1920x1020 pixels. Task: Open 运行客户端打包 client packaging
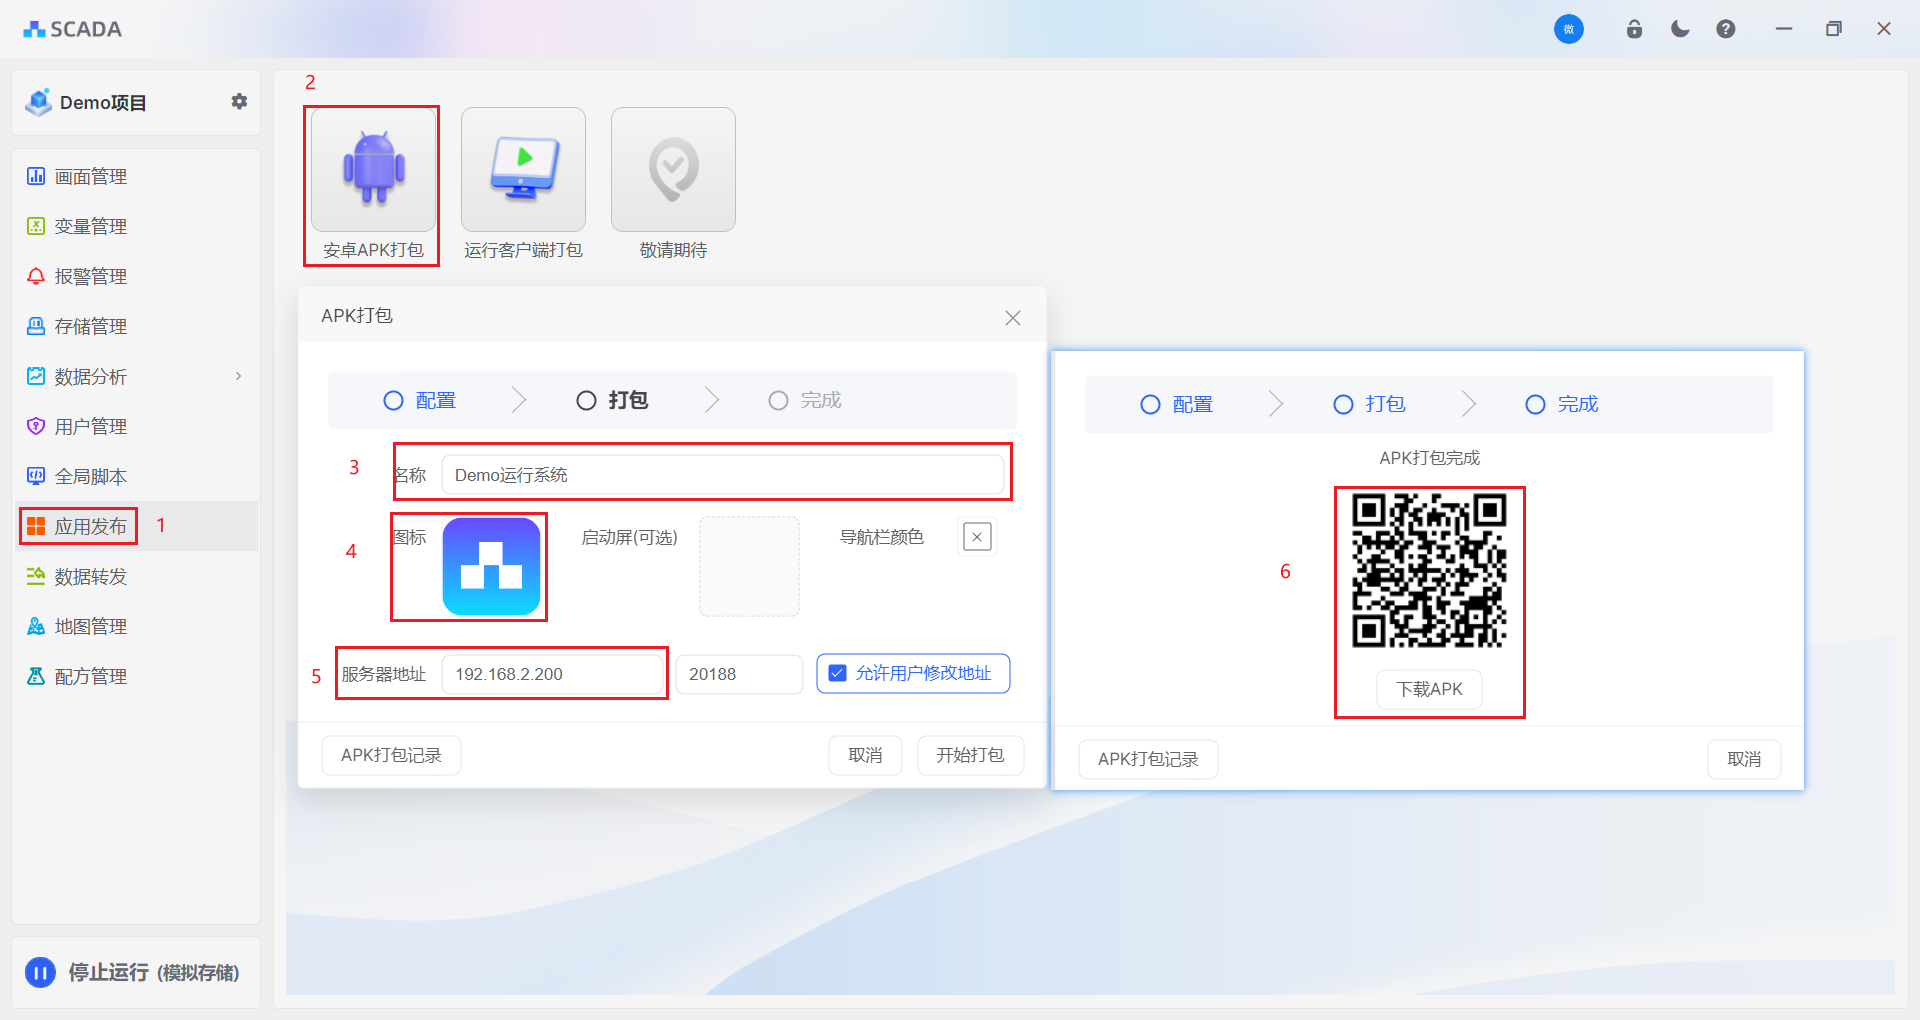coord(522,170)
